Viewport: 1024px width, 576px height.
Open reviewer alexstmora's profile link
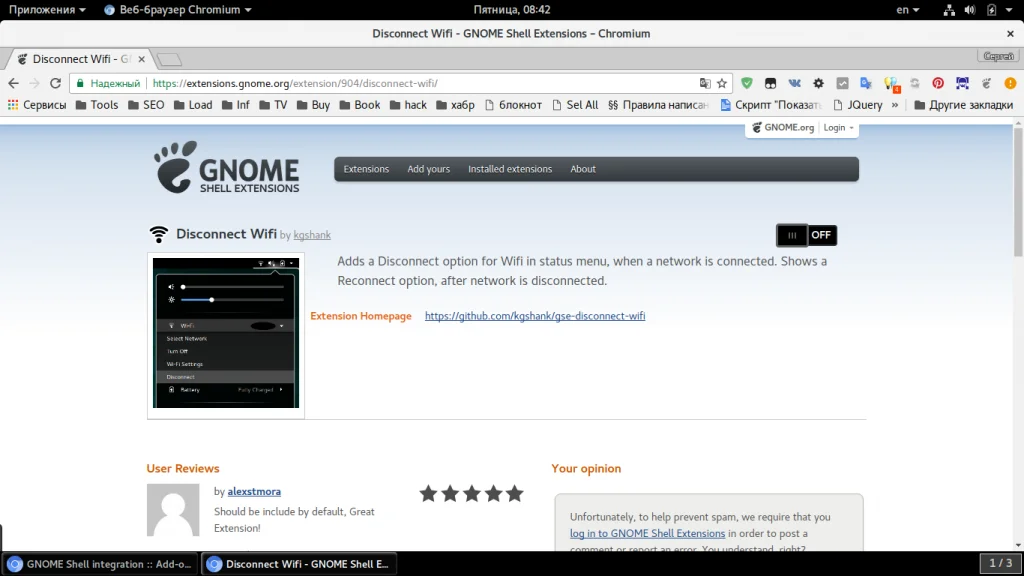click(254, 491)
